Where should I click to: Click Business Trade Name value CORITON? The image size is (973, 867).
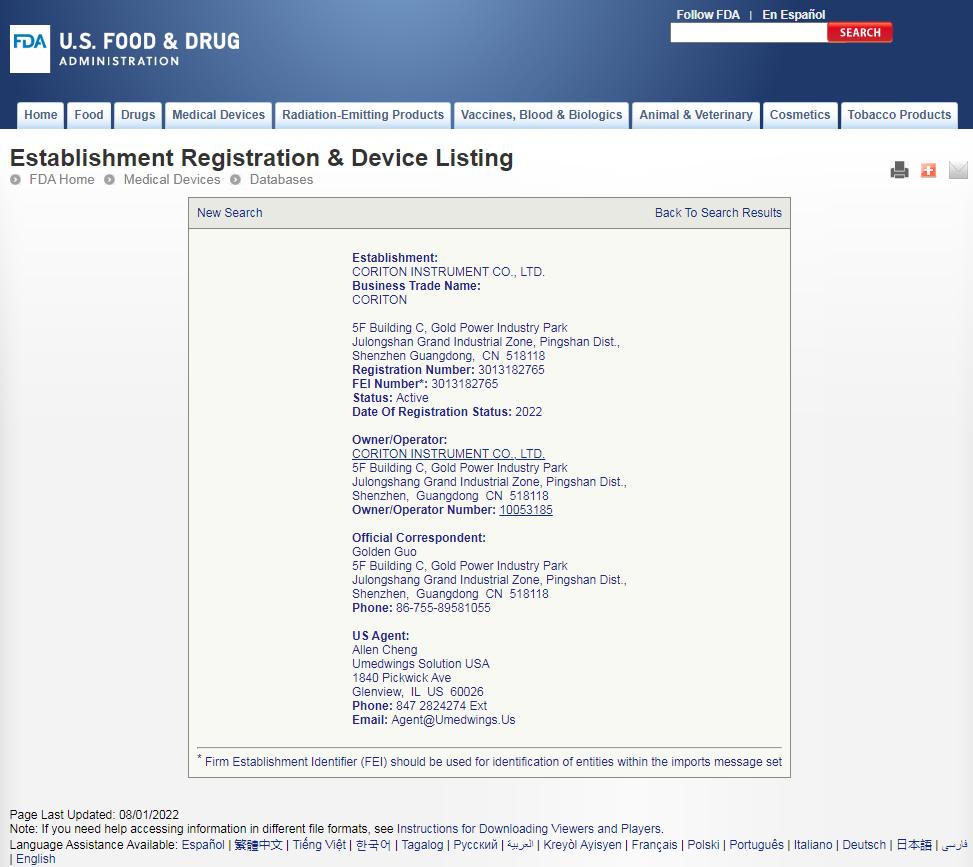click(379, 300)
